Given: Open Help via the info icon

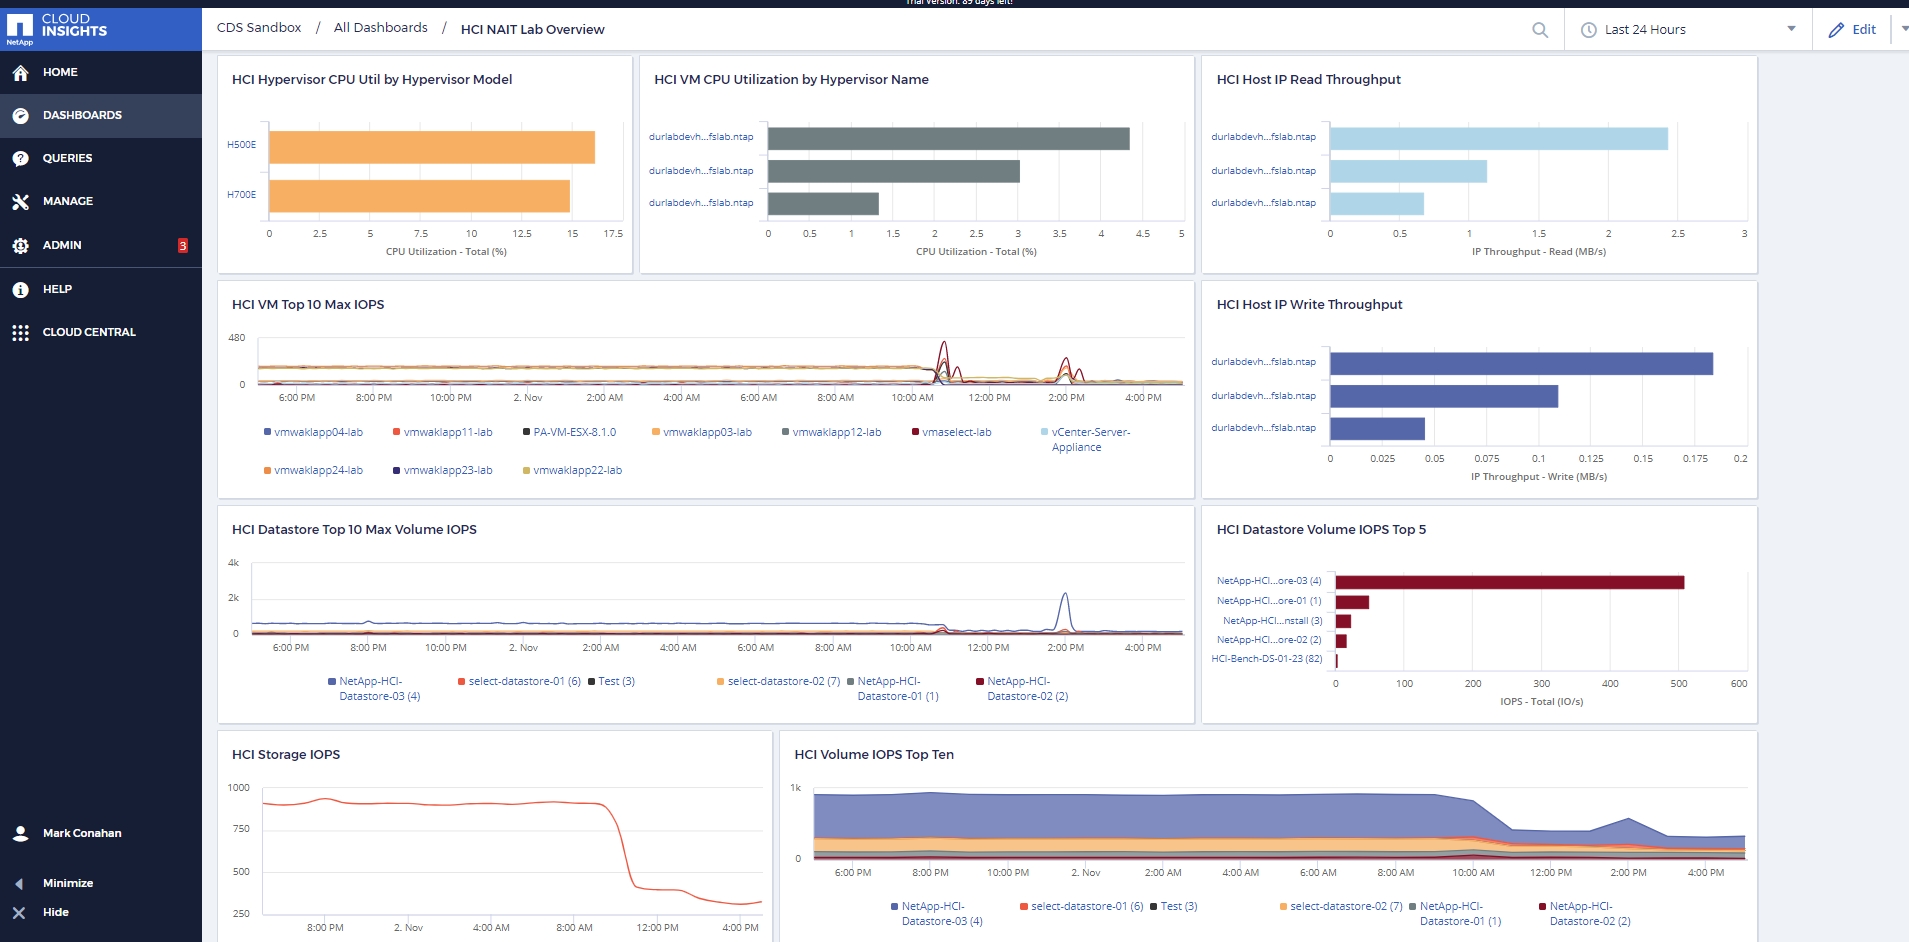Looking at the screenshot, I should pos(20,290).
